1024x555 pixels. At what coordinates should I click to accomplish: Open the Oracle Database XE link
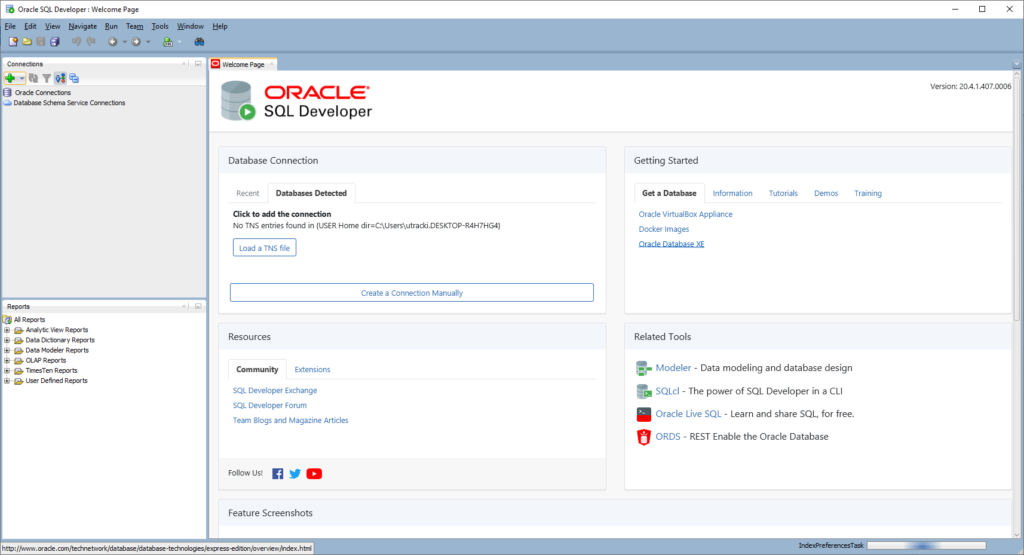point(671,244)
